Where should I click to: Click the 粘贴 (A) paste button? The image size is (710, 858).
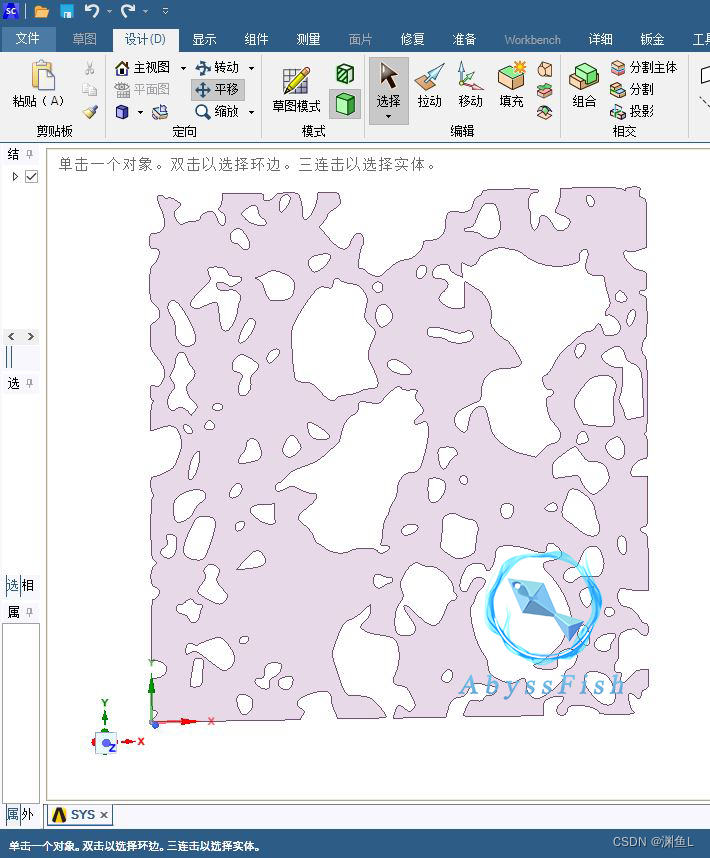pyautogui.click(x=39, y=83)
